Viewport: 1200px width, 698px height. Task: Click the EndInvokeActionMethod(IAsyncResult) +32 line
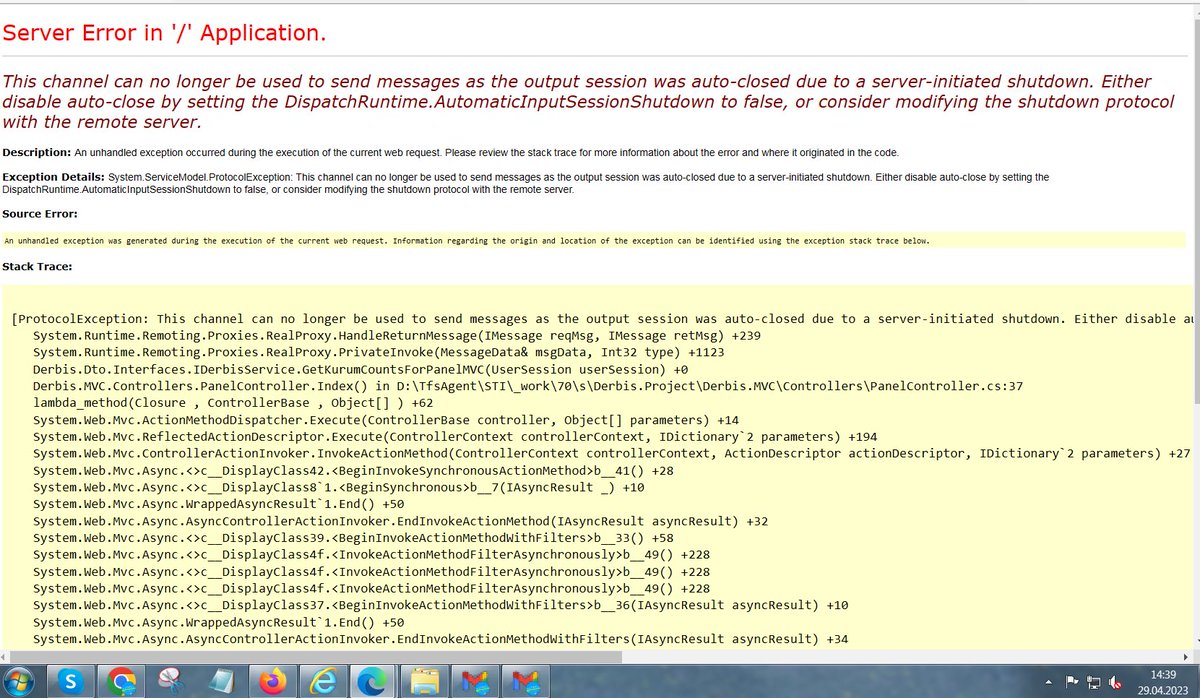point(400,521)
